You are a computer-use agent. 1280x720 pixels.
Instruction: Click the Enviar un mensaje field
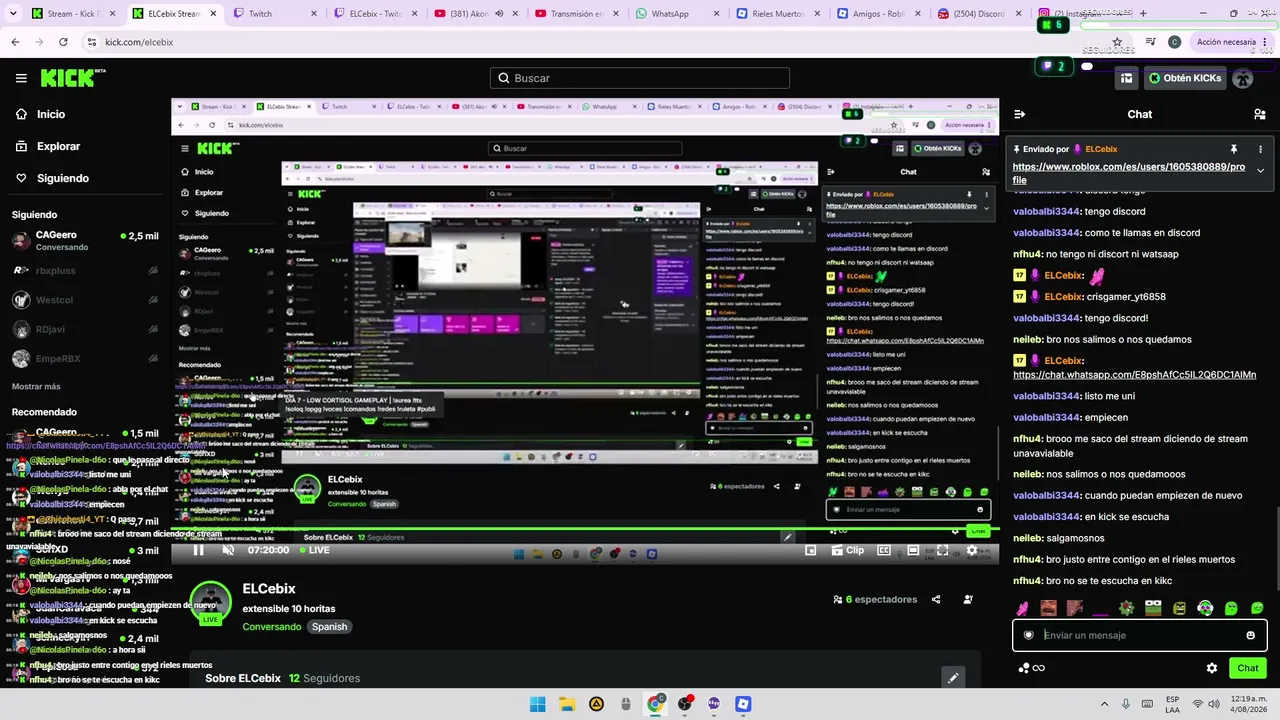coord(1140,635)
